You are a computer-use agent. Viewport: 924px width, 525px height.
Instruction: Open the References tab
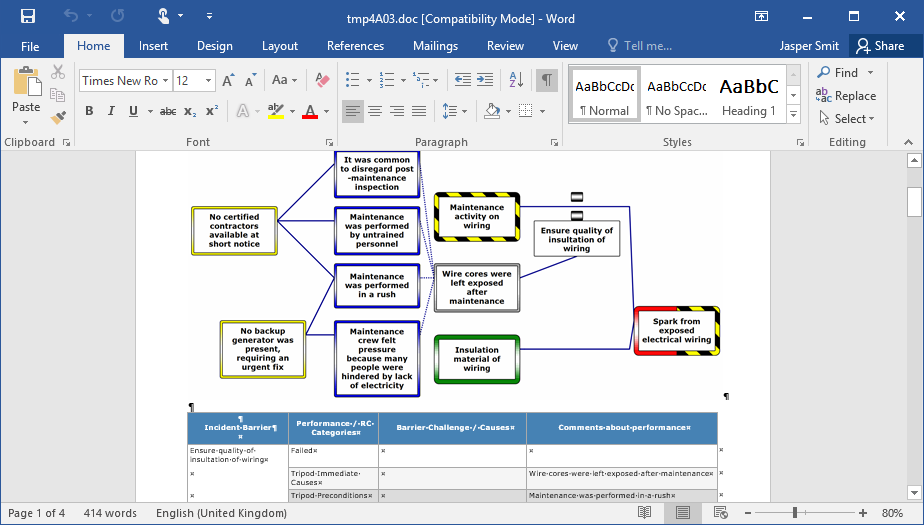tap(355, 46)
